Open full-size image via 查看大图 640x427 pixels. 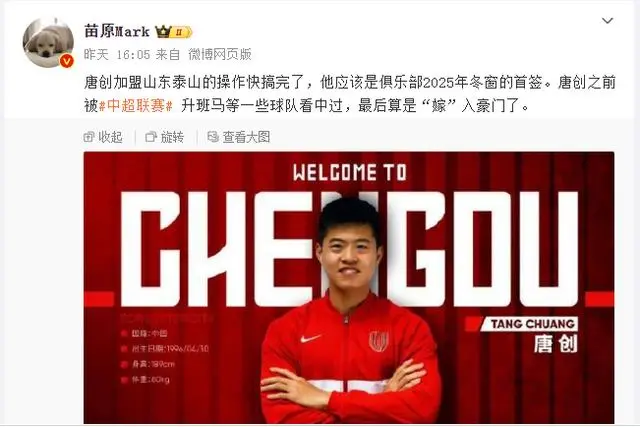[238, 137]
